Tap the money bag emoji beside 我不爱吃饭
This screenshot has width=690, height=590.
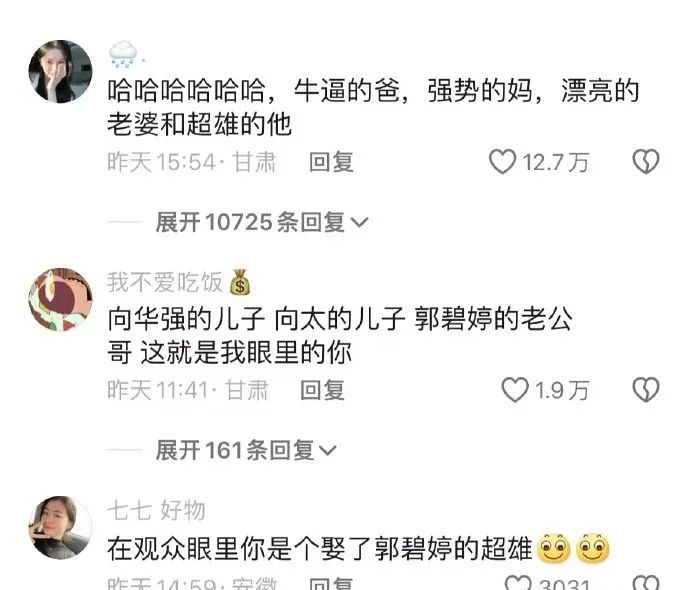(240, 282)
